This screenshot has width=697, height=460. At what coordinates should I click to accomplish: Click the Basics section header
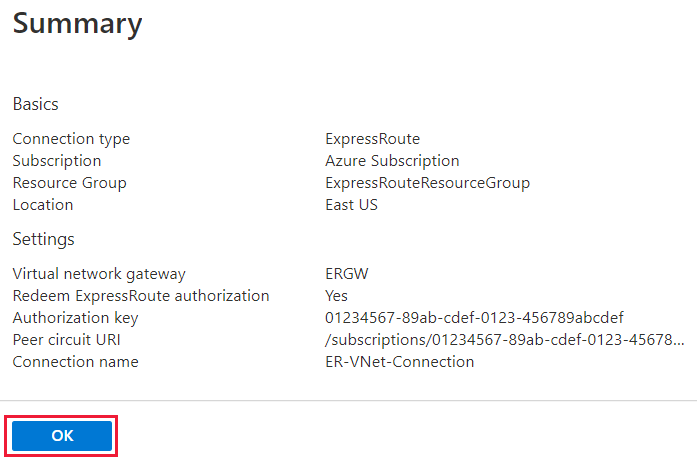pos(36,104)
